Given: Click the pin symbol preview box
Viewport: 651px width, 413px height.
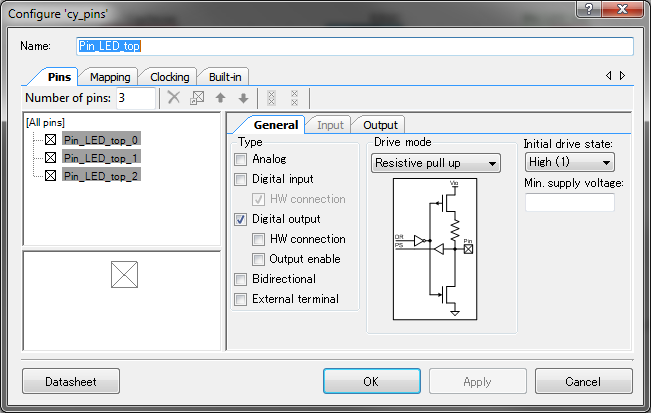Looking at the screenshot, I should click(x=124, y=274).
